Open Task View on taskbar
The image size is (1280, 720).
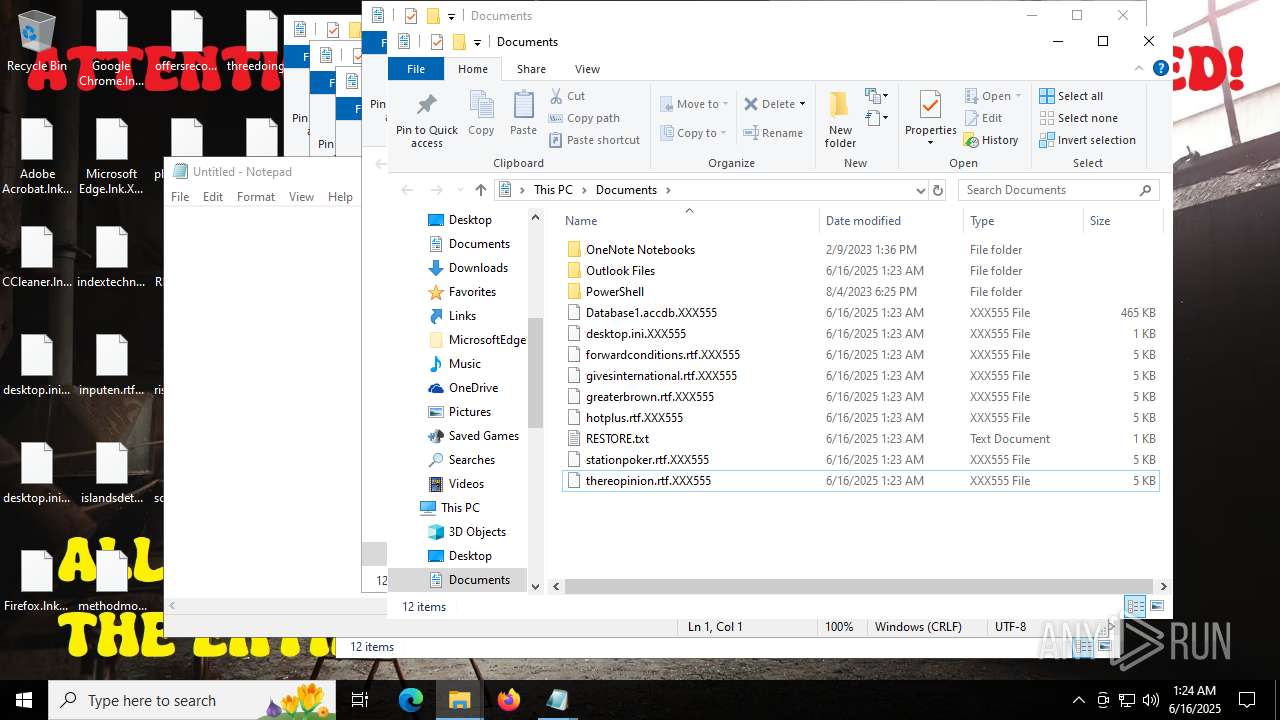tap(360, 700)
